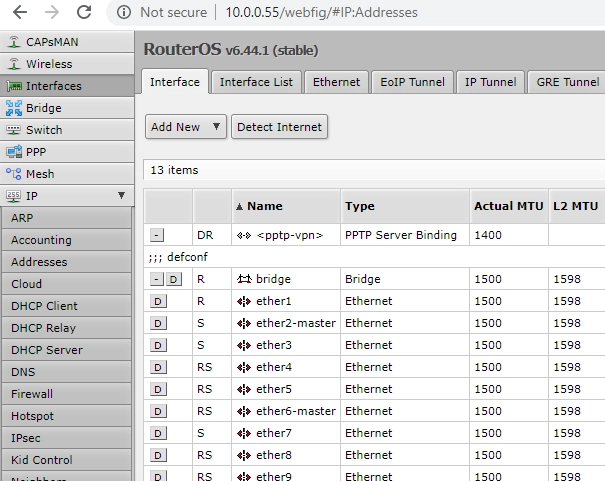Screen dimensions: 605x481
Task: Click the browser forward arrow
Action: (52, 12)
